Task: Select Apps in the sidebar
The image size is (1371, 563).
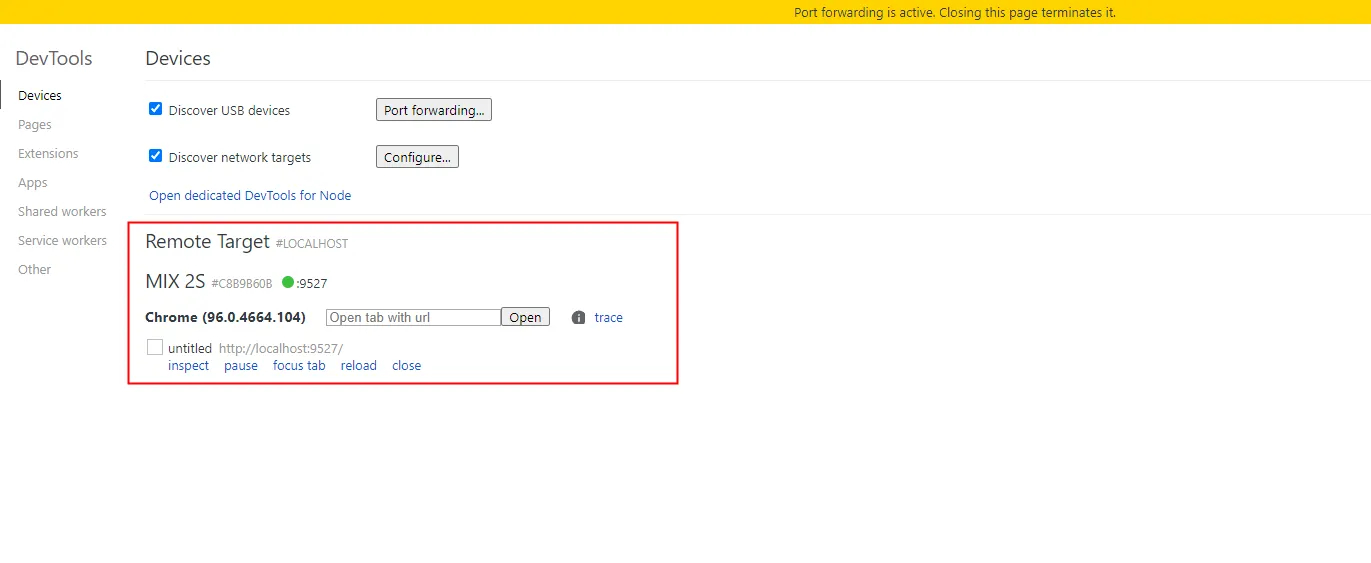Action: pos(33,183)
